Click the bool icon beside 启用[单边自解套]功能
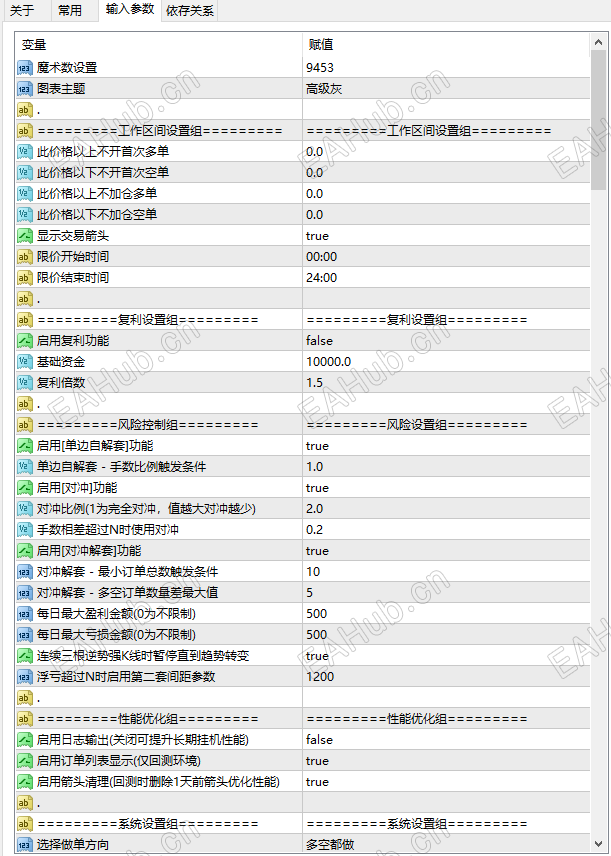Image resolution: width=611 pixels, height=856 pixels. [25, 446]
